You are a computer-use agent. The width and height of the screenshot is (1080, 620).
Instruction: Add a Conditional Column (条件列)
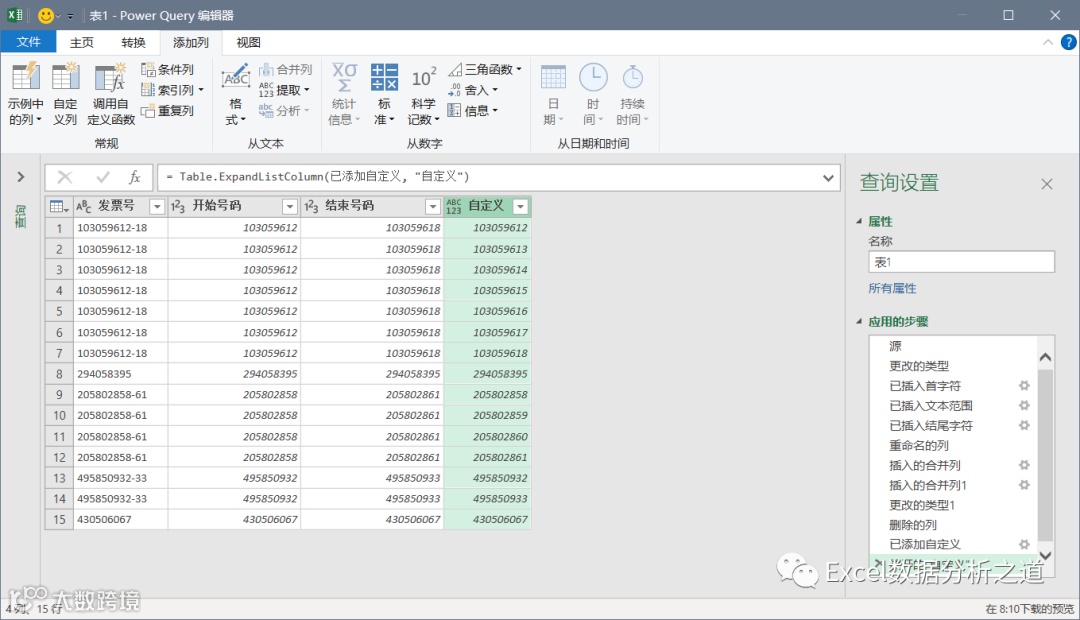[x=167, y=70]
